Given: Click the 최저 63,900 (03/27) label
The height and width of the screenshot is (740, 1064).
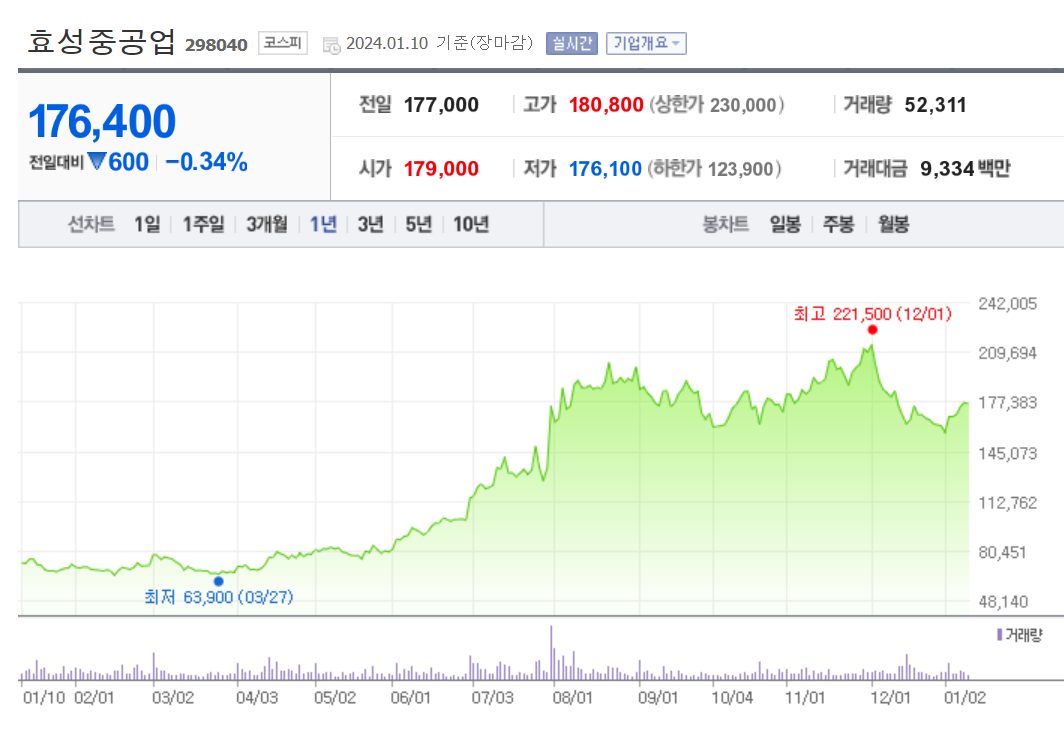Looking at the screenshot, I should point(218,597).
